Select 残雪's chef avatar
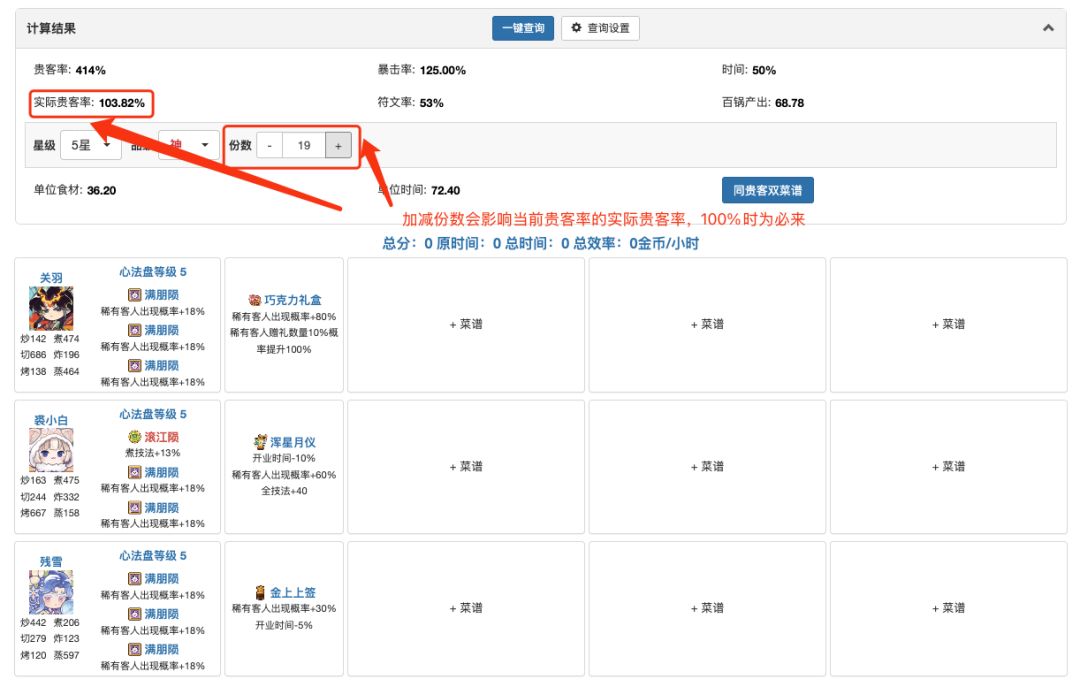This screenshot has height=687, width=1080. click(51, 592)
